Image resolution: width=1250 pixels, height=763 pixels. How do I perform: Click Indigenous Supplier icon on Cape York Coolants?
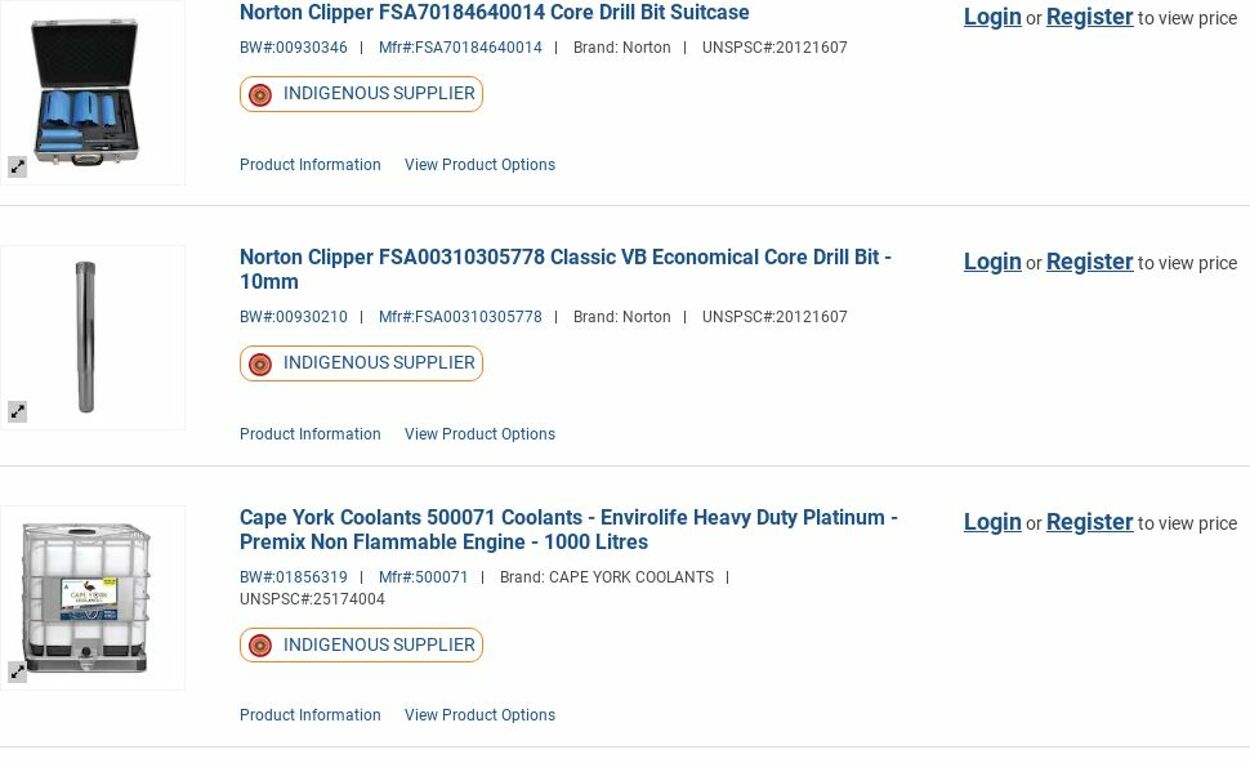[x=260, y=646]
